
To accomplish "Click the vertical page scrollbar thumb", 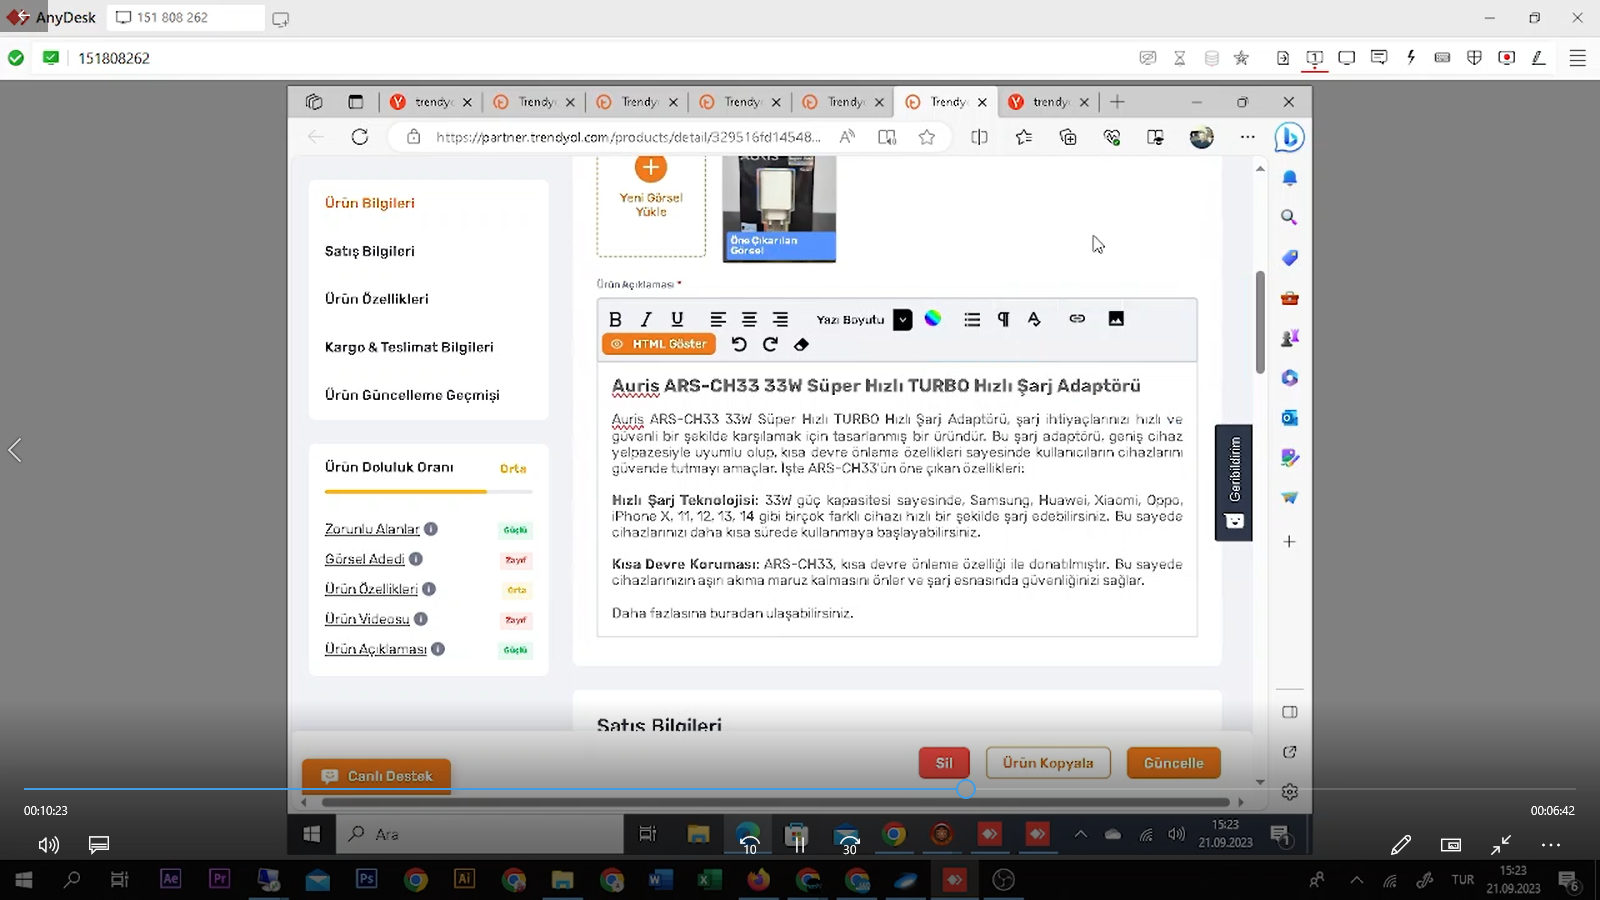I will click(1260, 322).
